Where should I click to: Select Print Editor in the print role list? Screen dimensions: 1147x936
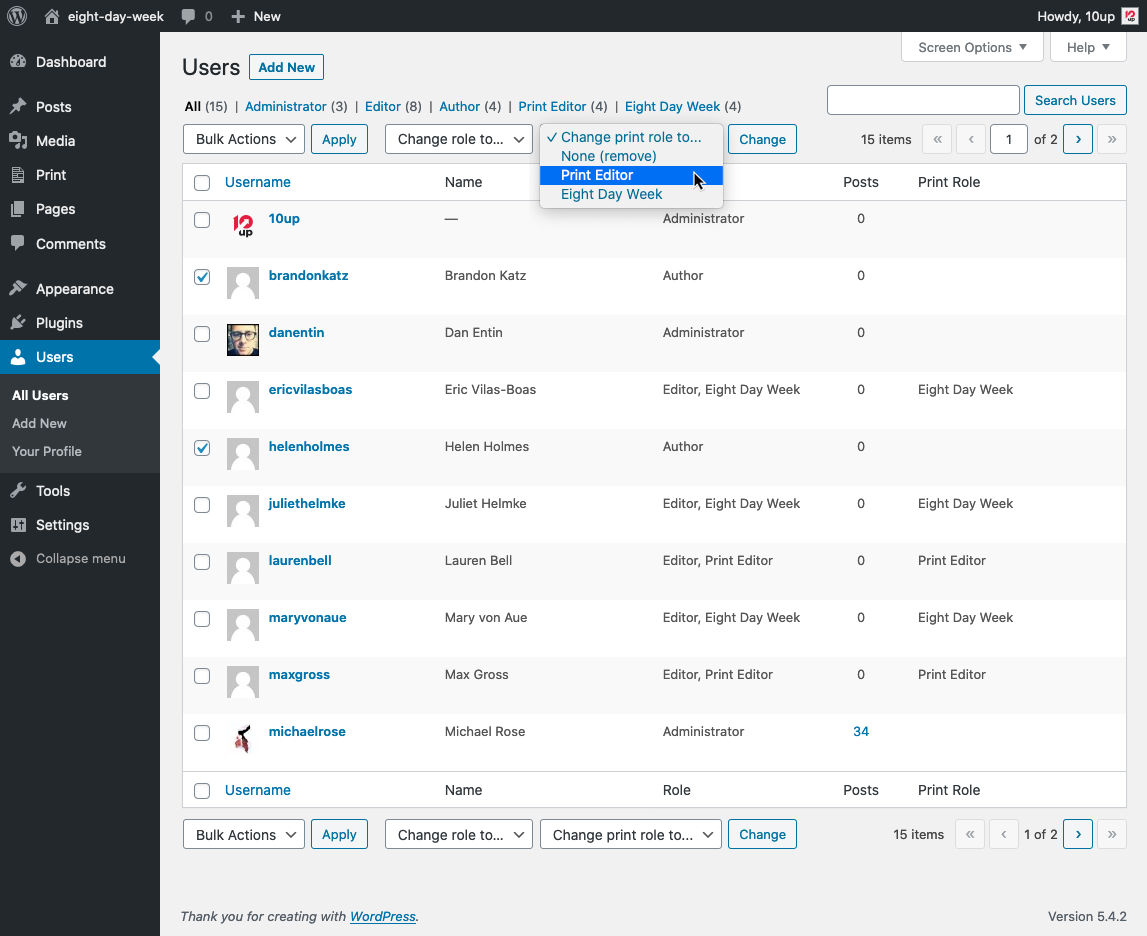click(631, 176)
